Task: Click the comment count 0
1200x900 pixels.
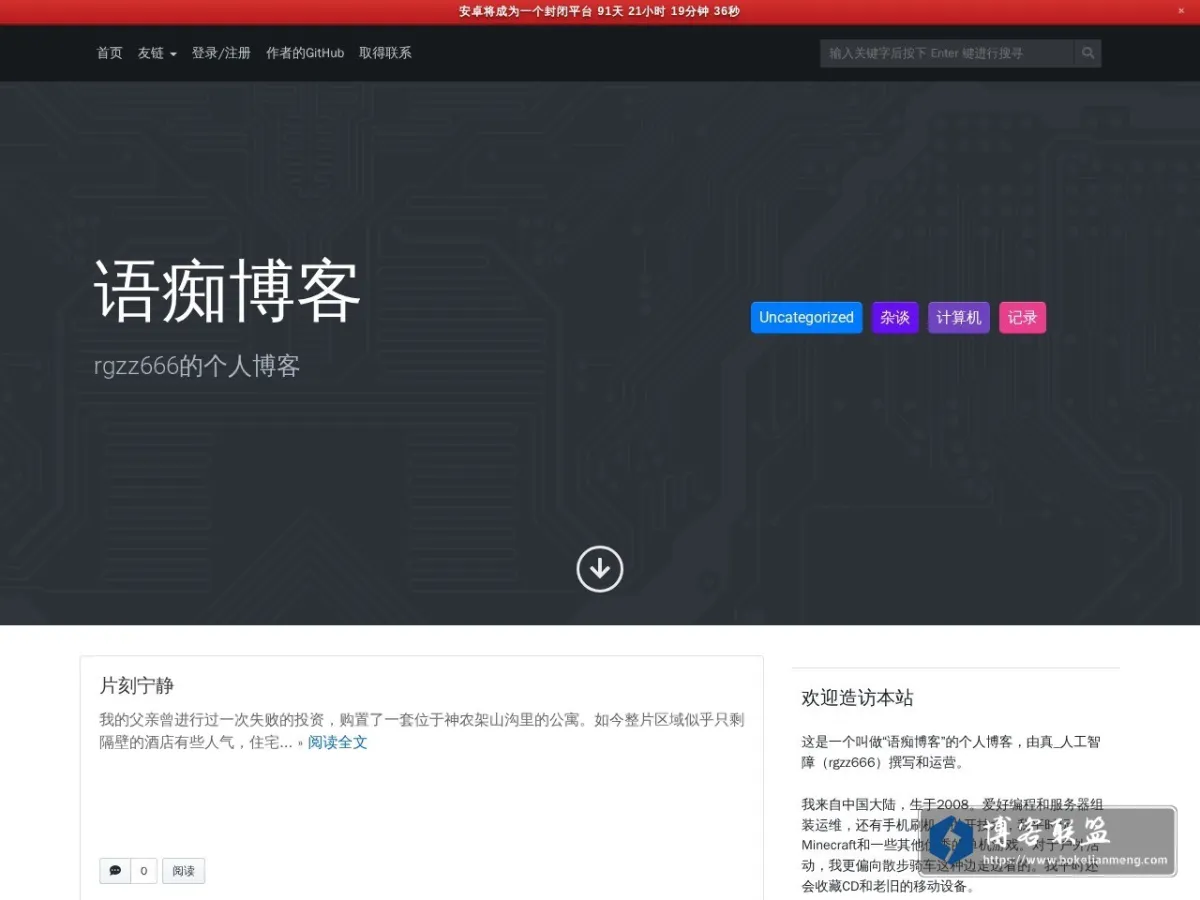Action: pos(143,871)
